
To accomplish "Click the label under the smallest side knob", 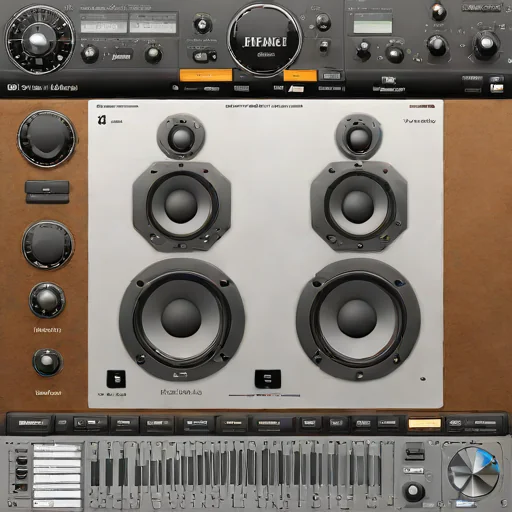I will (48, 393).
